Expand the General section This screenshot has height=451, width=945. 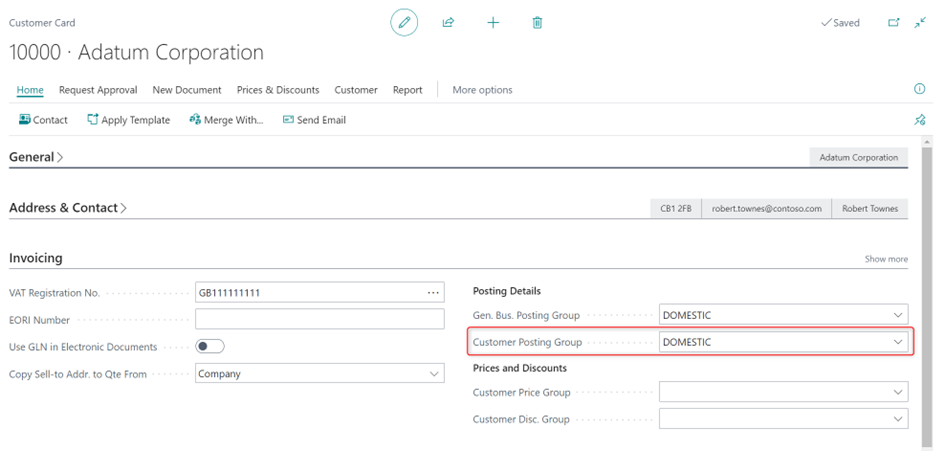[36, 157]
